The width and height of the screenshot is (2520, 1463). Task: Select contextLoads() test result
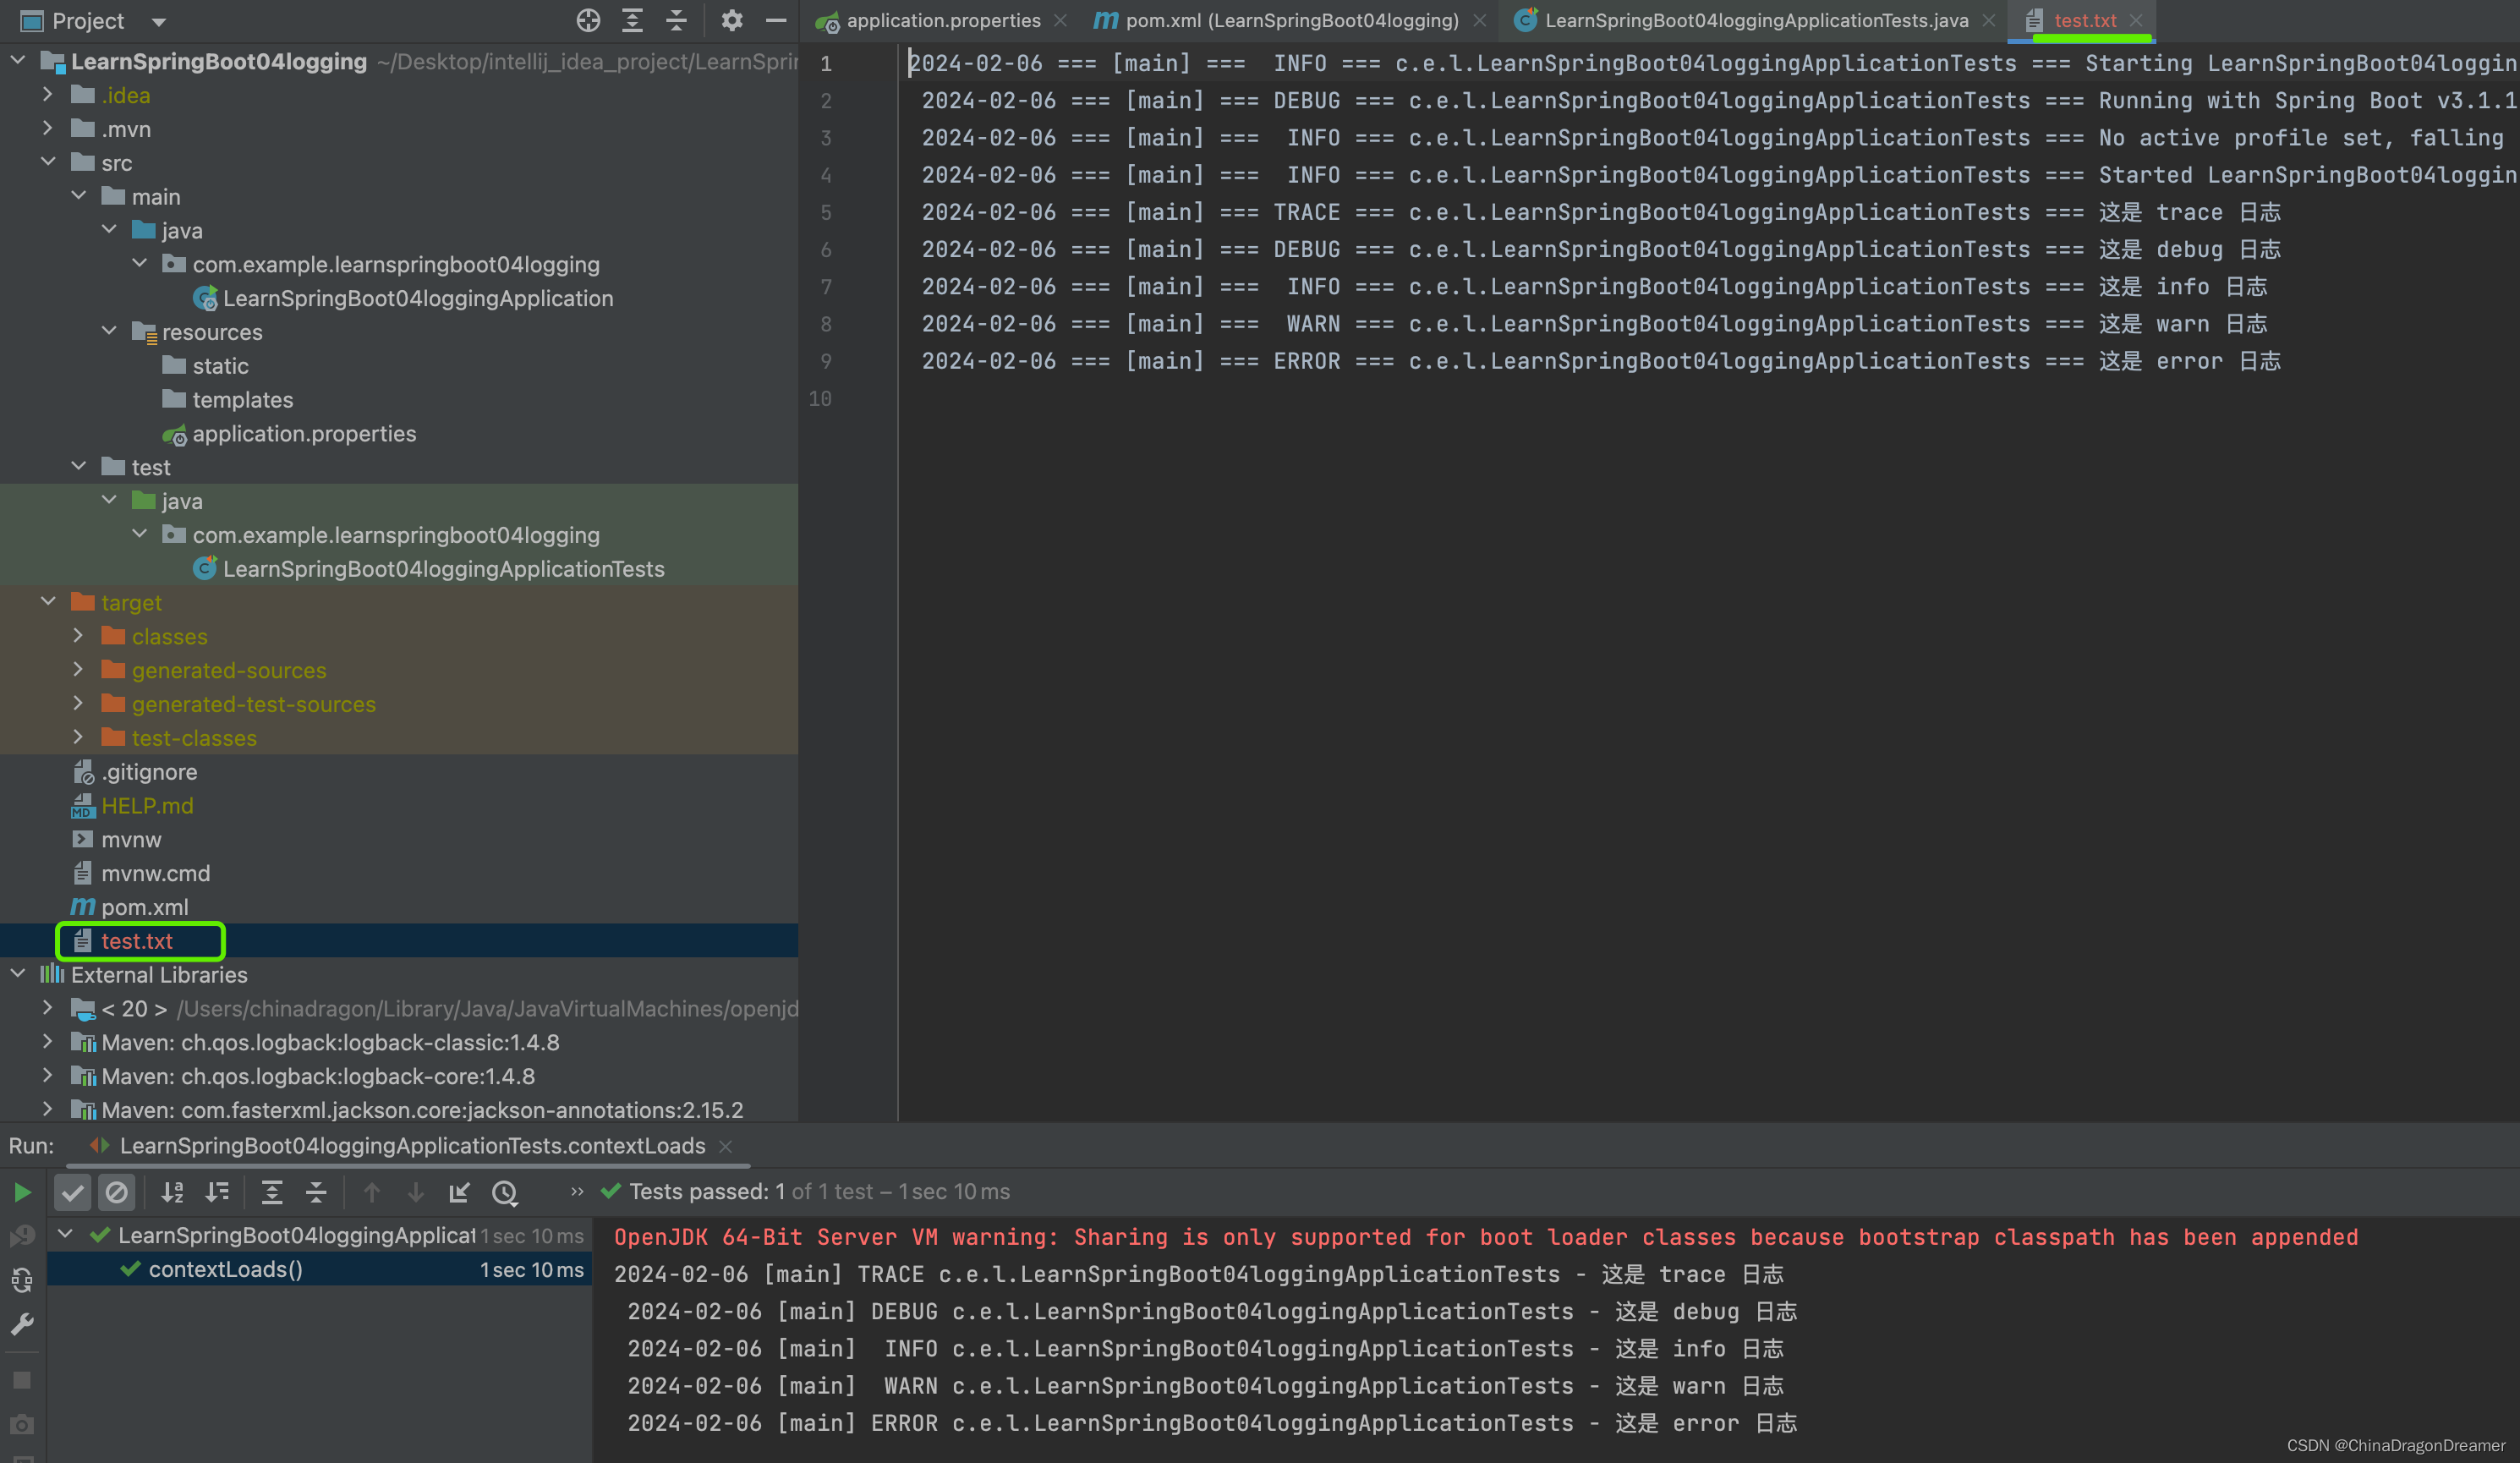pyautogui.click(x=225, y=1269)
